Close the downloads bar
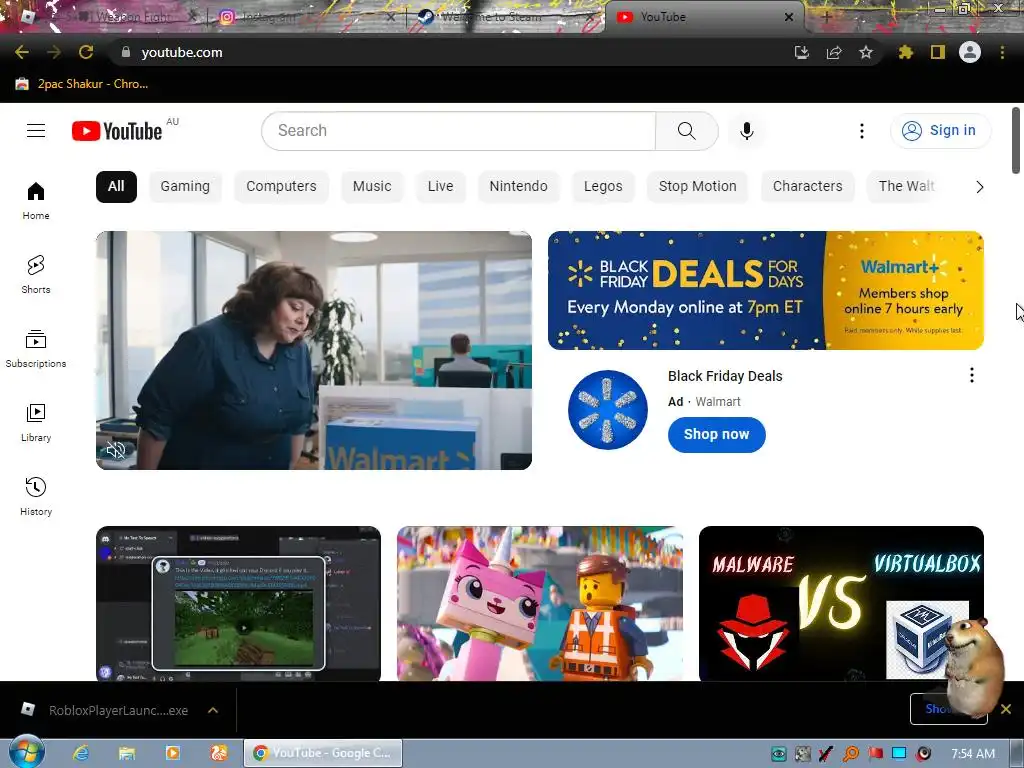 click(x=1006, y=709)
